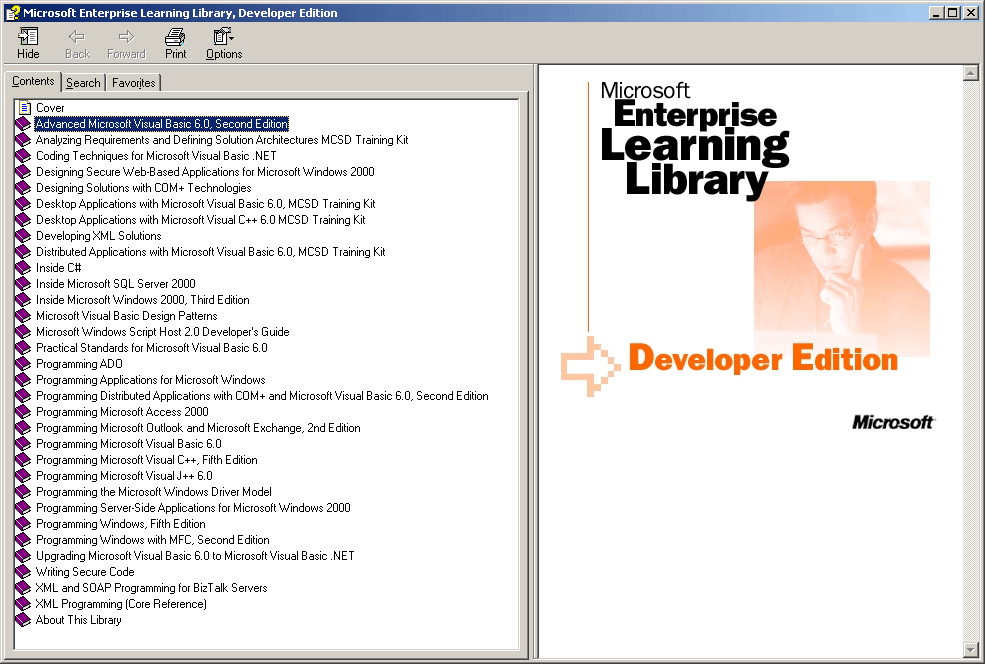Click book icon for Programming the Windows Driver Model

tap(23, 492)
